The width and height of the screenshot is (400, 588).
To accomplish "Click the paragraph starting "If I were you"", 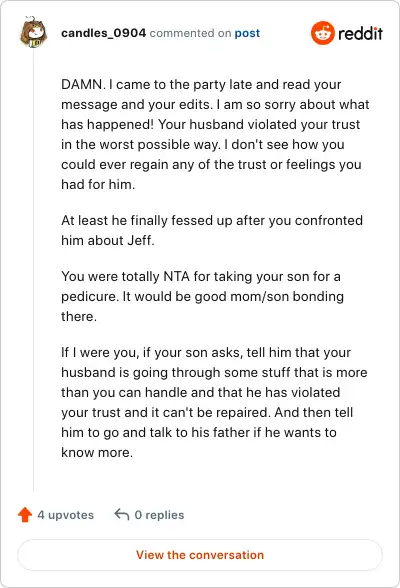I will [214, 402].
